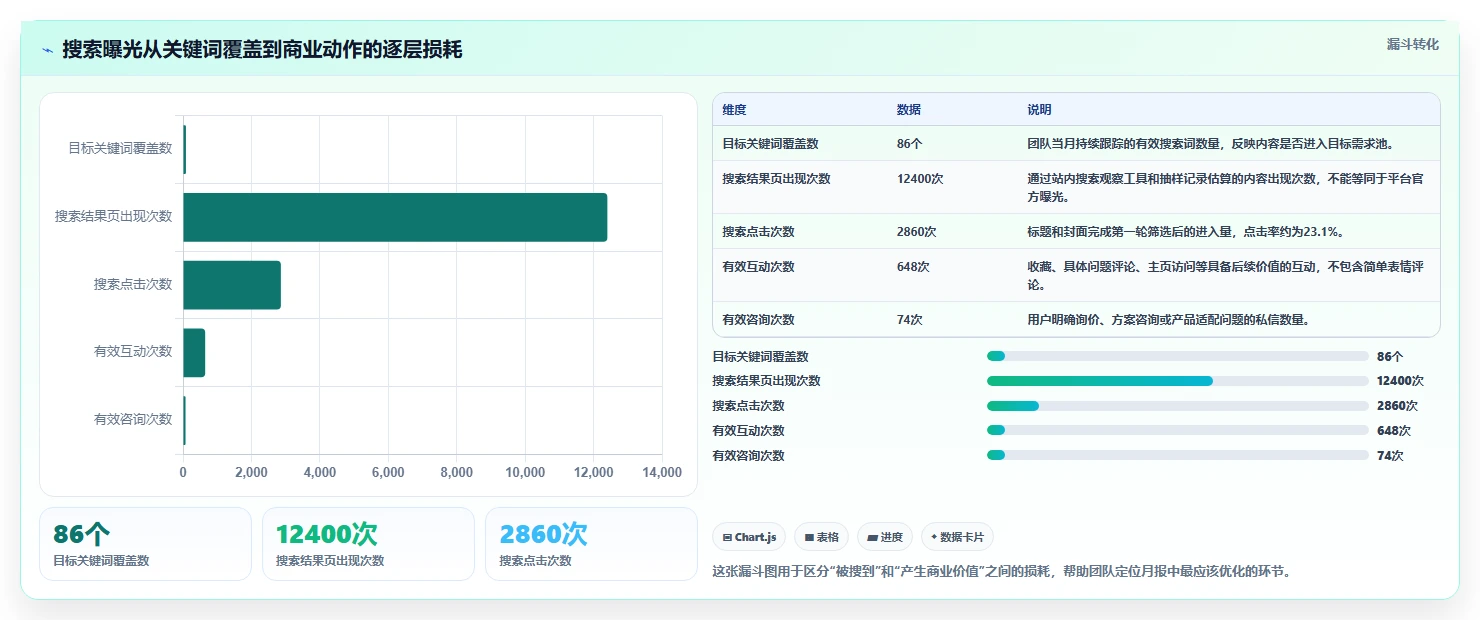Image resolution: width=1480 pixels, height=620 pixels.
Task: Click the 搜索结果页出现次数 label in the progress list
Action: pos(766,381)
